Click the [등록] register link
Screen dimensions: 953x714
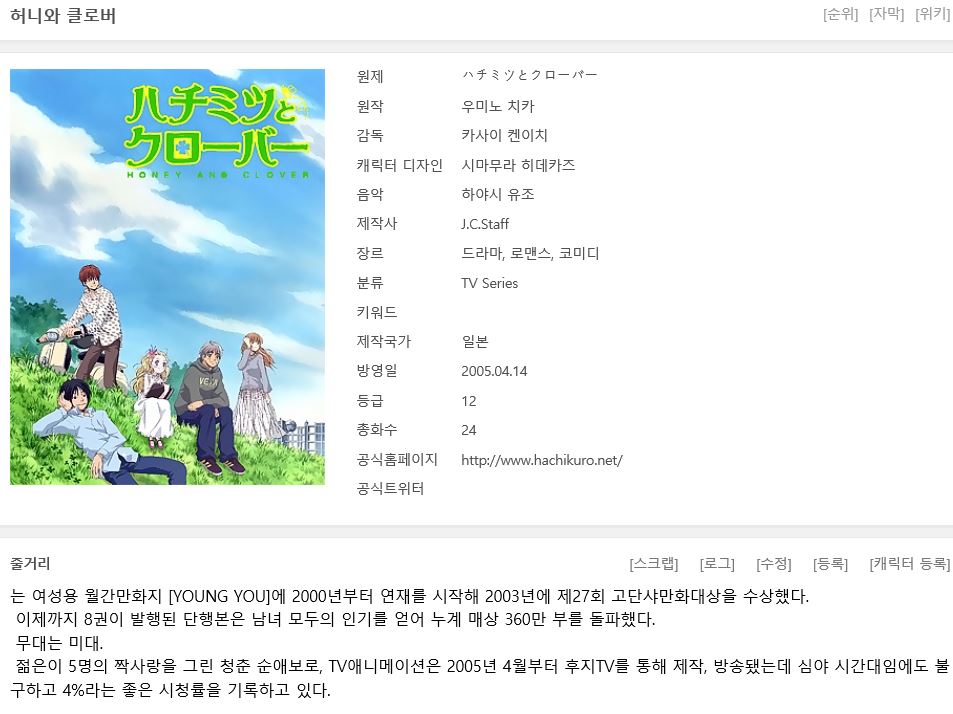pos(830,564)
